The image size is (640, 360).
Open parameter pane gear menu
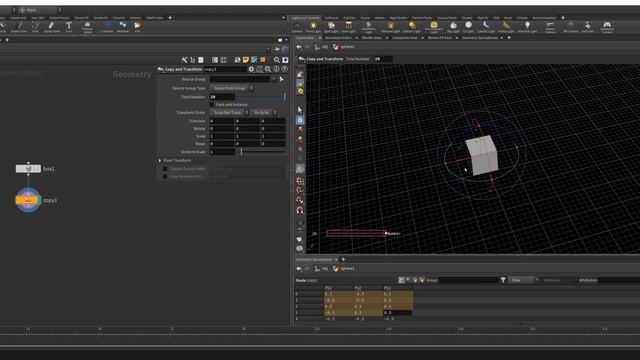click(x=251, y=69)
